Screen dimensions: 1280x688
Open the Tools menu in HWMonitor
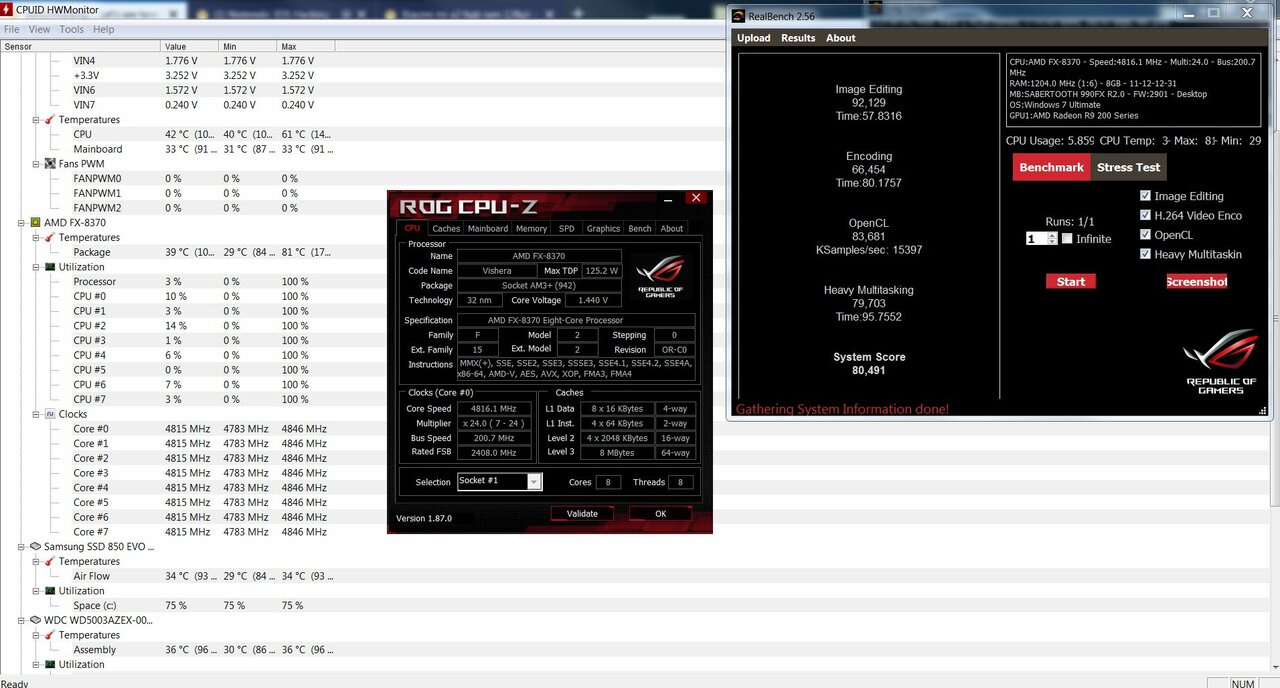pos(72,30)
